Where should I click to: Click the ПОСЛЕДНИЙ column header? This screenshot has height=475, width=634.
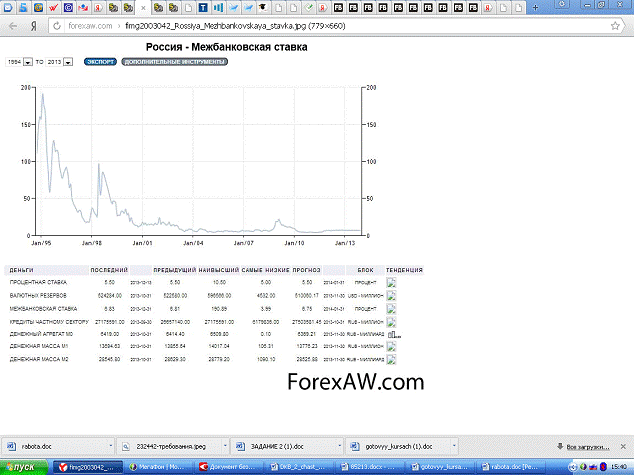coord(109,270)
